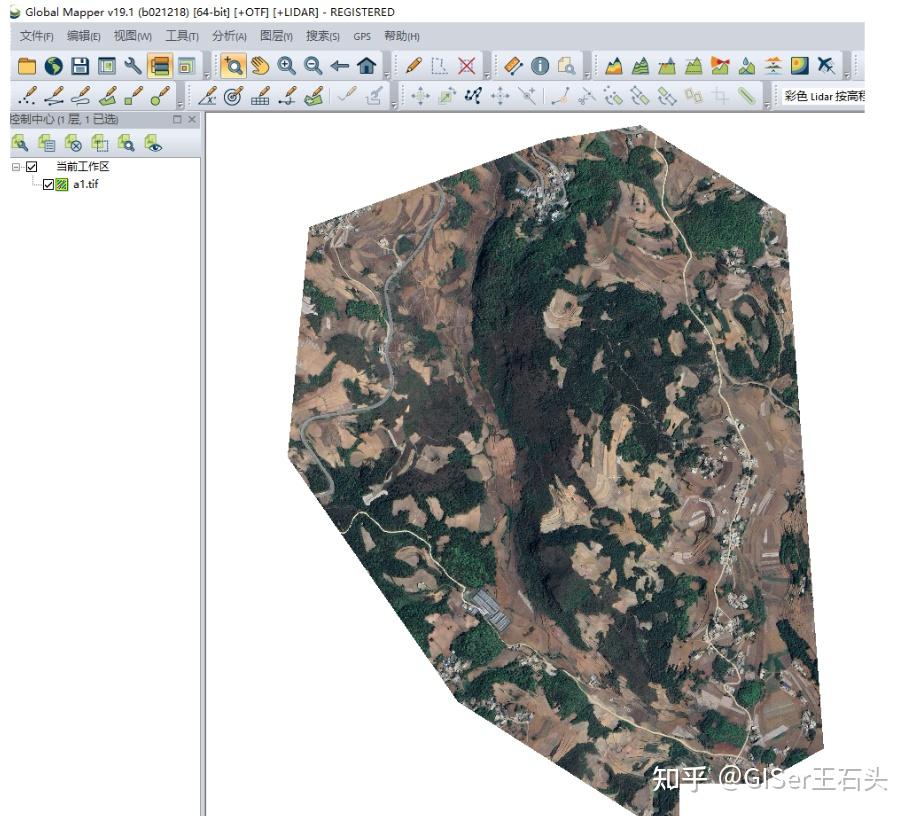Viewport: 911px width, 816px height.
Task: Click the zoom toolbar overflow arrow
Action: 388,76
